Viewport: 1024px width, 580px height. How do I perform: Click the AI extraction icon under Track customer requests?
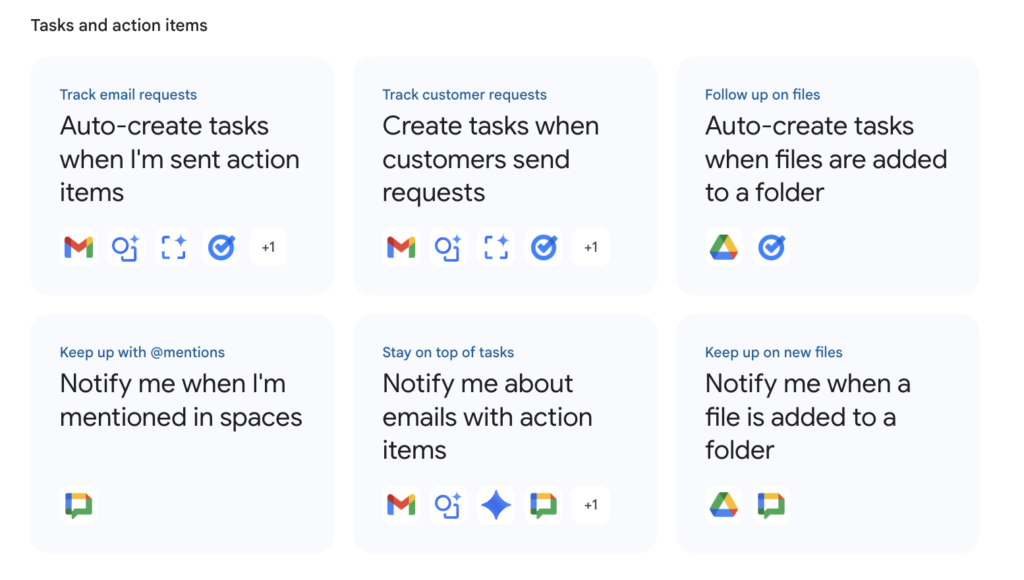447,247
